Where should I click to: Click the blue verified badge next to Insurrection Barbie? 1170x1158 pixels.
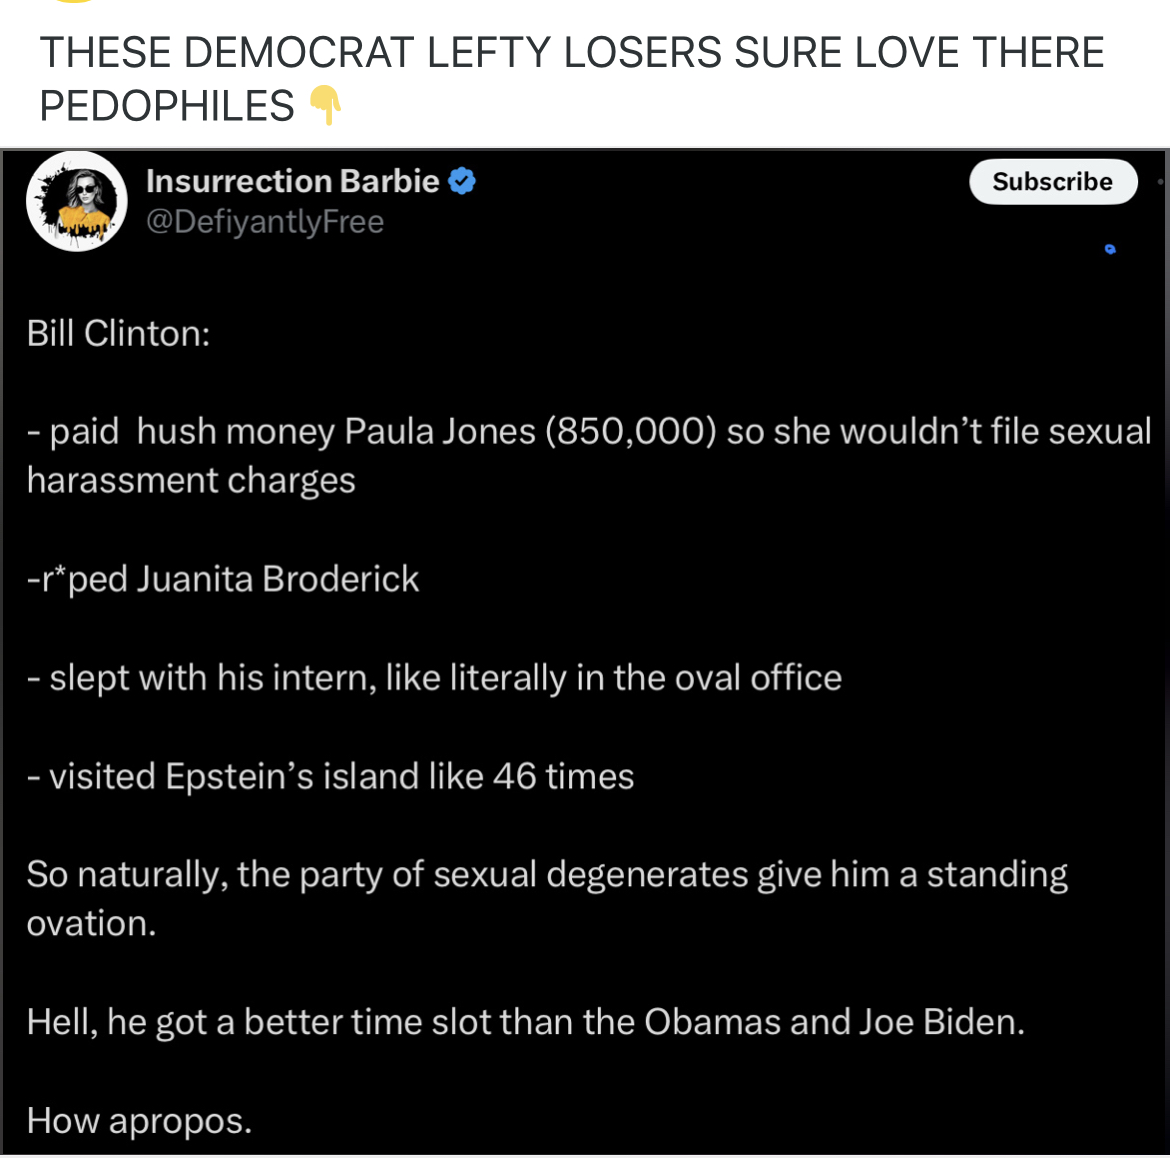(462, 181)
